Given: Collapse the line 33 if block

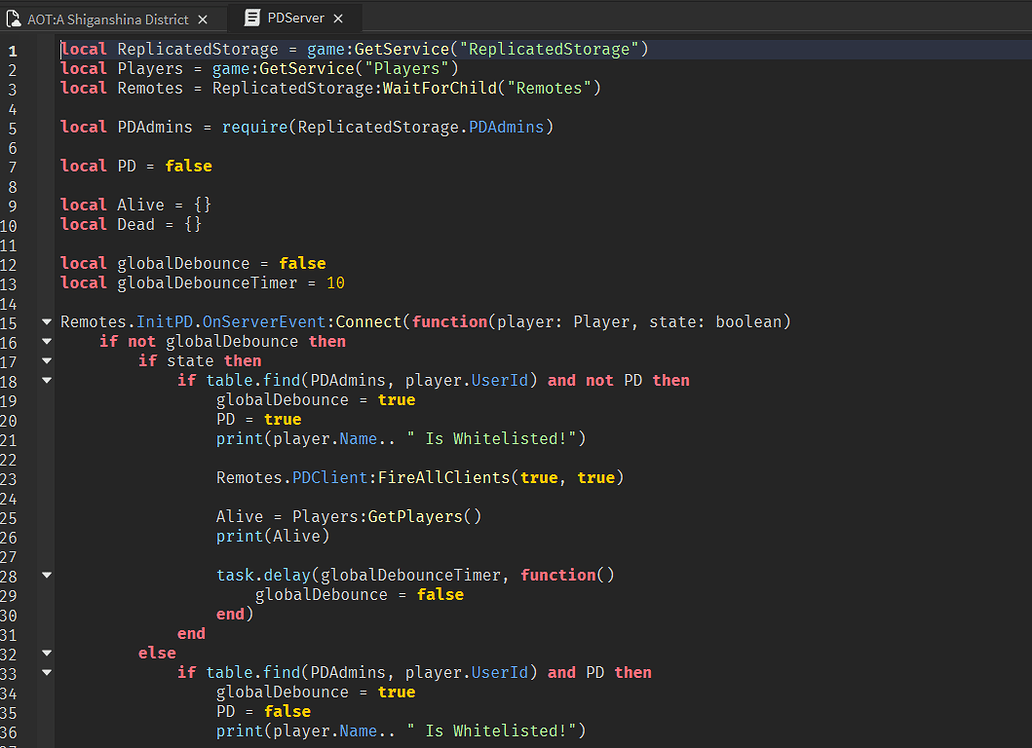Looking at the screenshot, I should [46, 673].
